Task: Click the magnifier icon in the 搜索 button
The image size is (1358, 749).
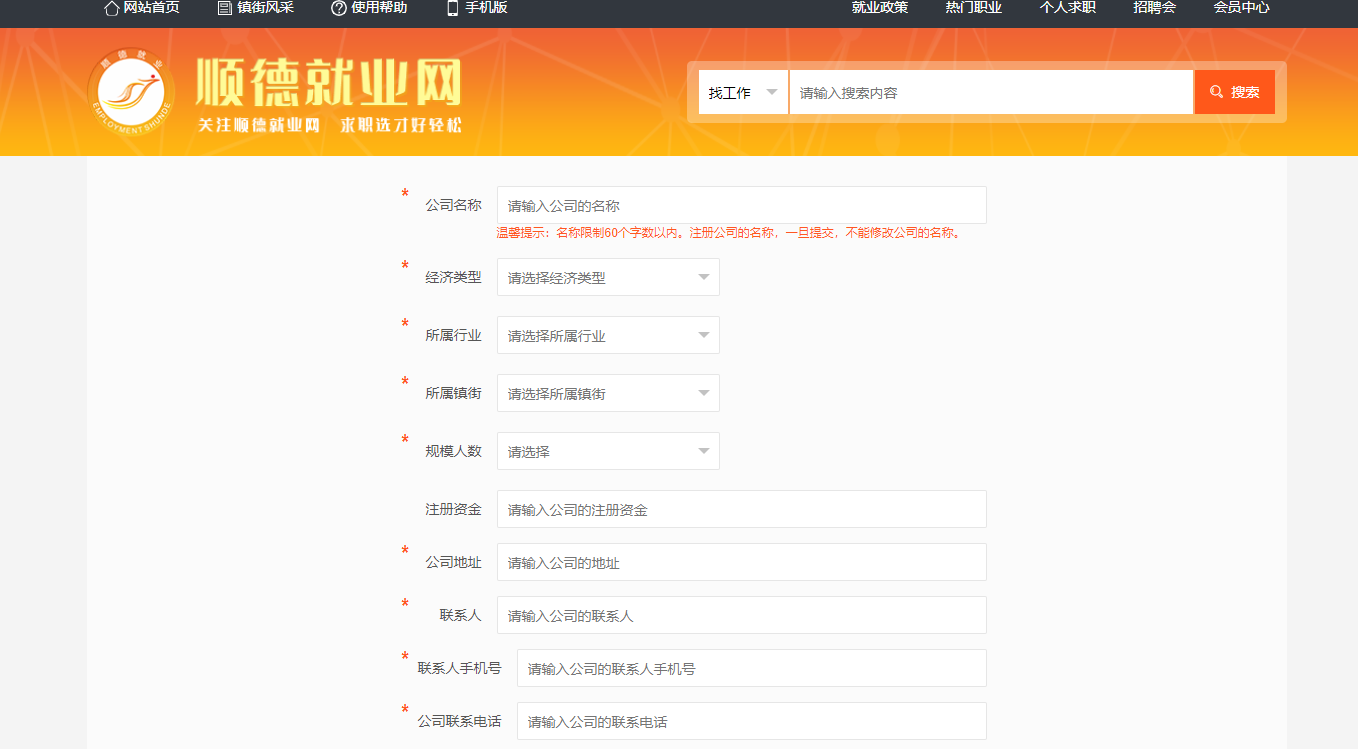Action: (1216, 92)
